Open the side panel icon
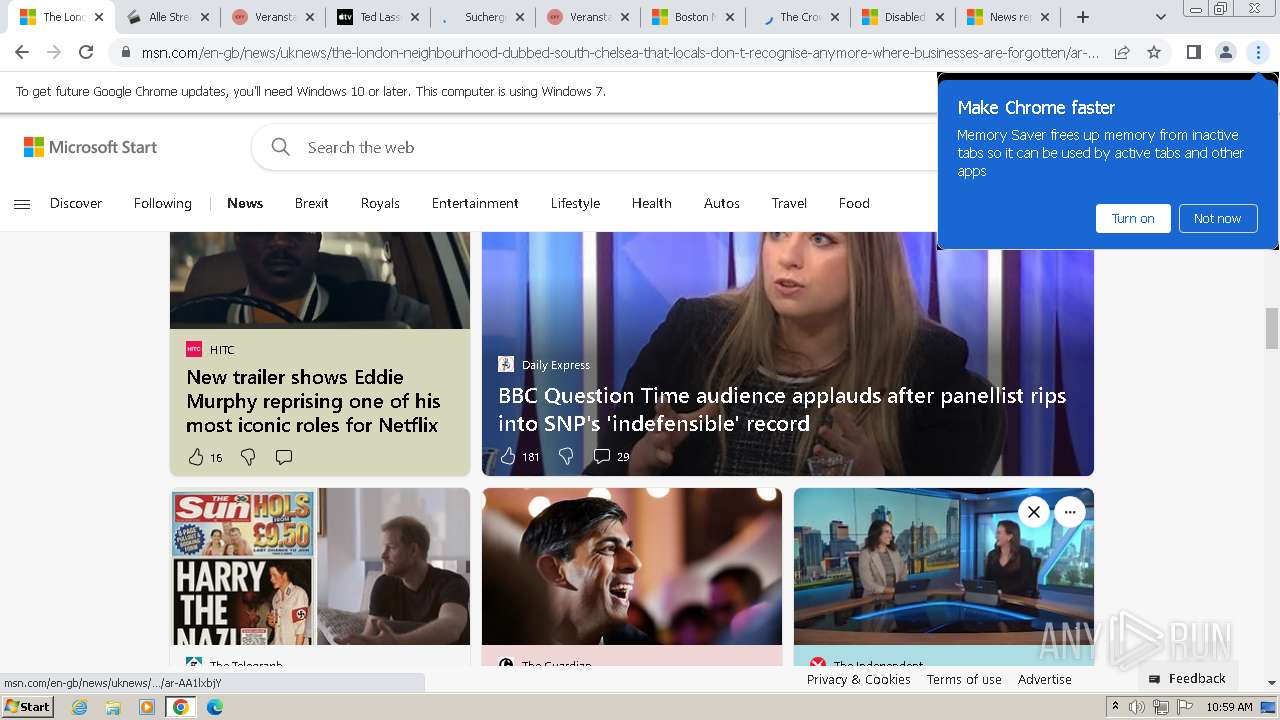The image size is (1280, 720). click(1193, 52)
